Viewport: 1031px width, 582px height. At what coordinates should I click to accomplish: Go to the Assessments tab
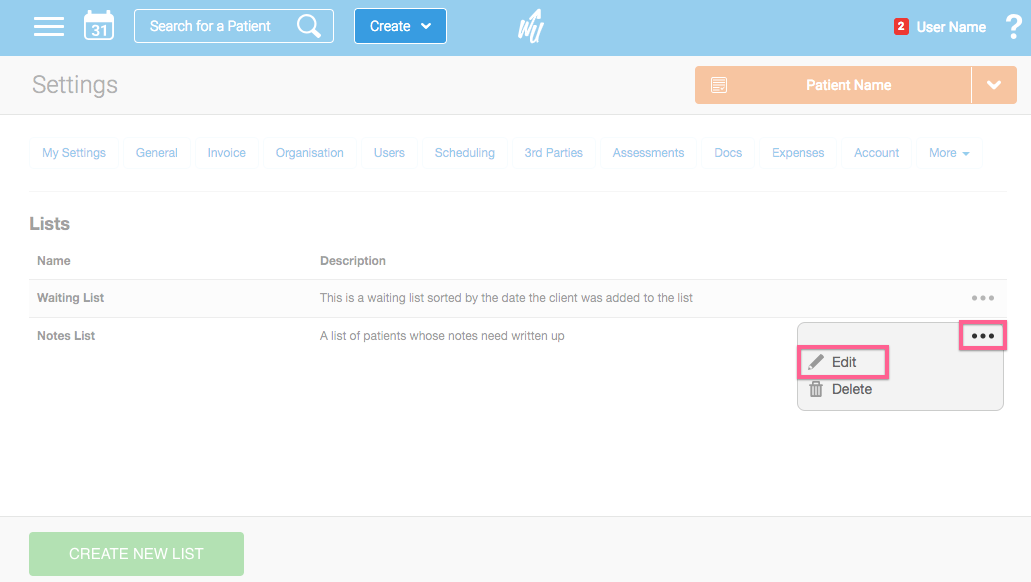pyautogui.click(x=648, y=153)
